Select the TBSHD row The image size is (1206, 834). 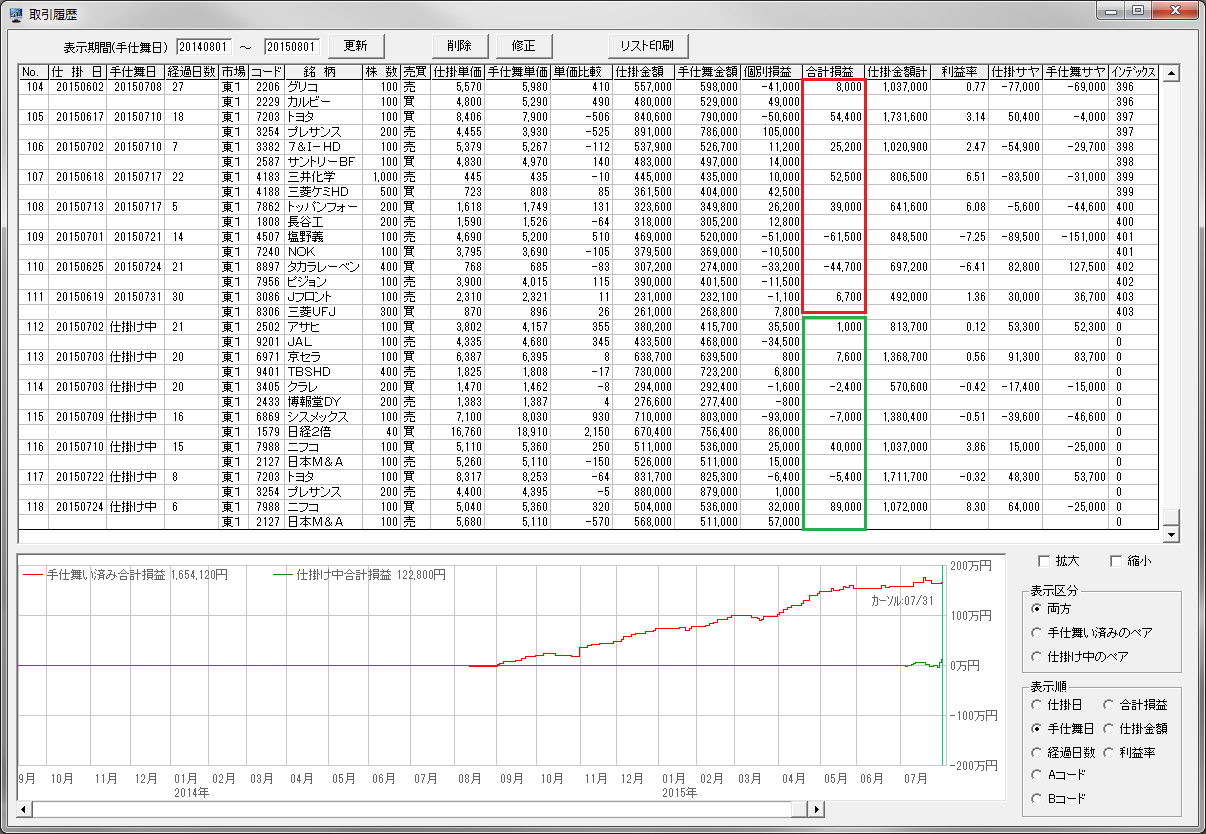590,372
